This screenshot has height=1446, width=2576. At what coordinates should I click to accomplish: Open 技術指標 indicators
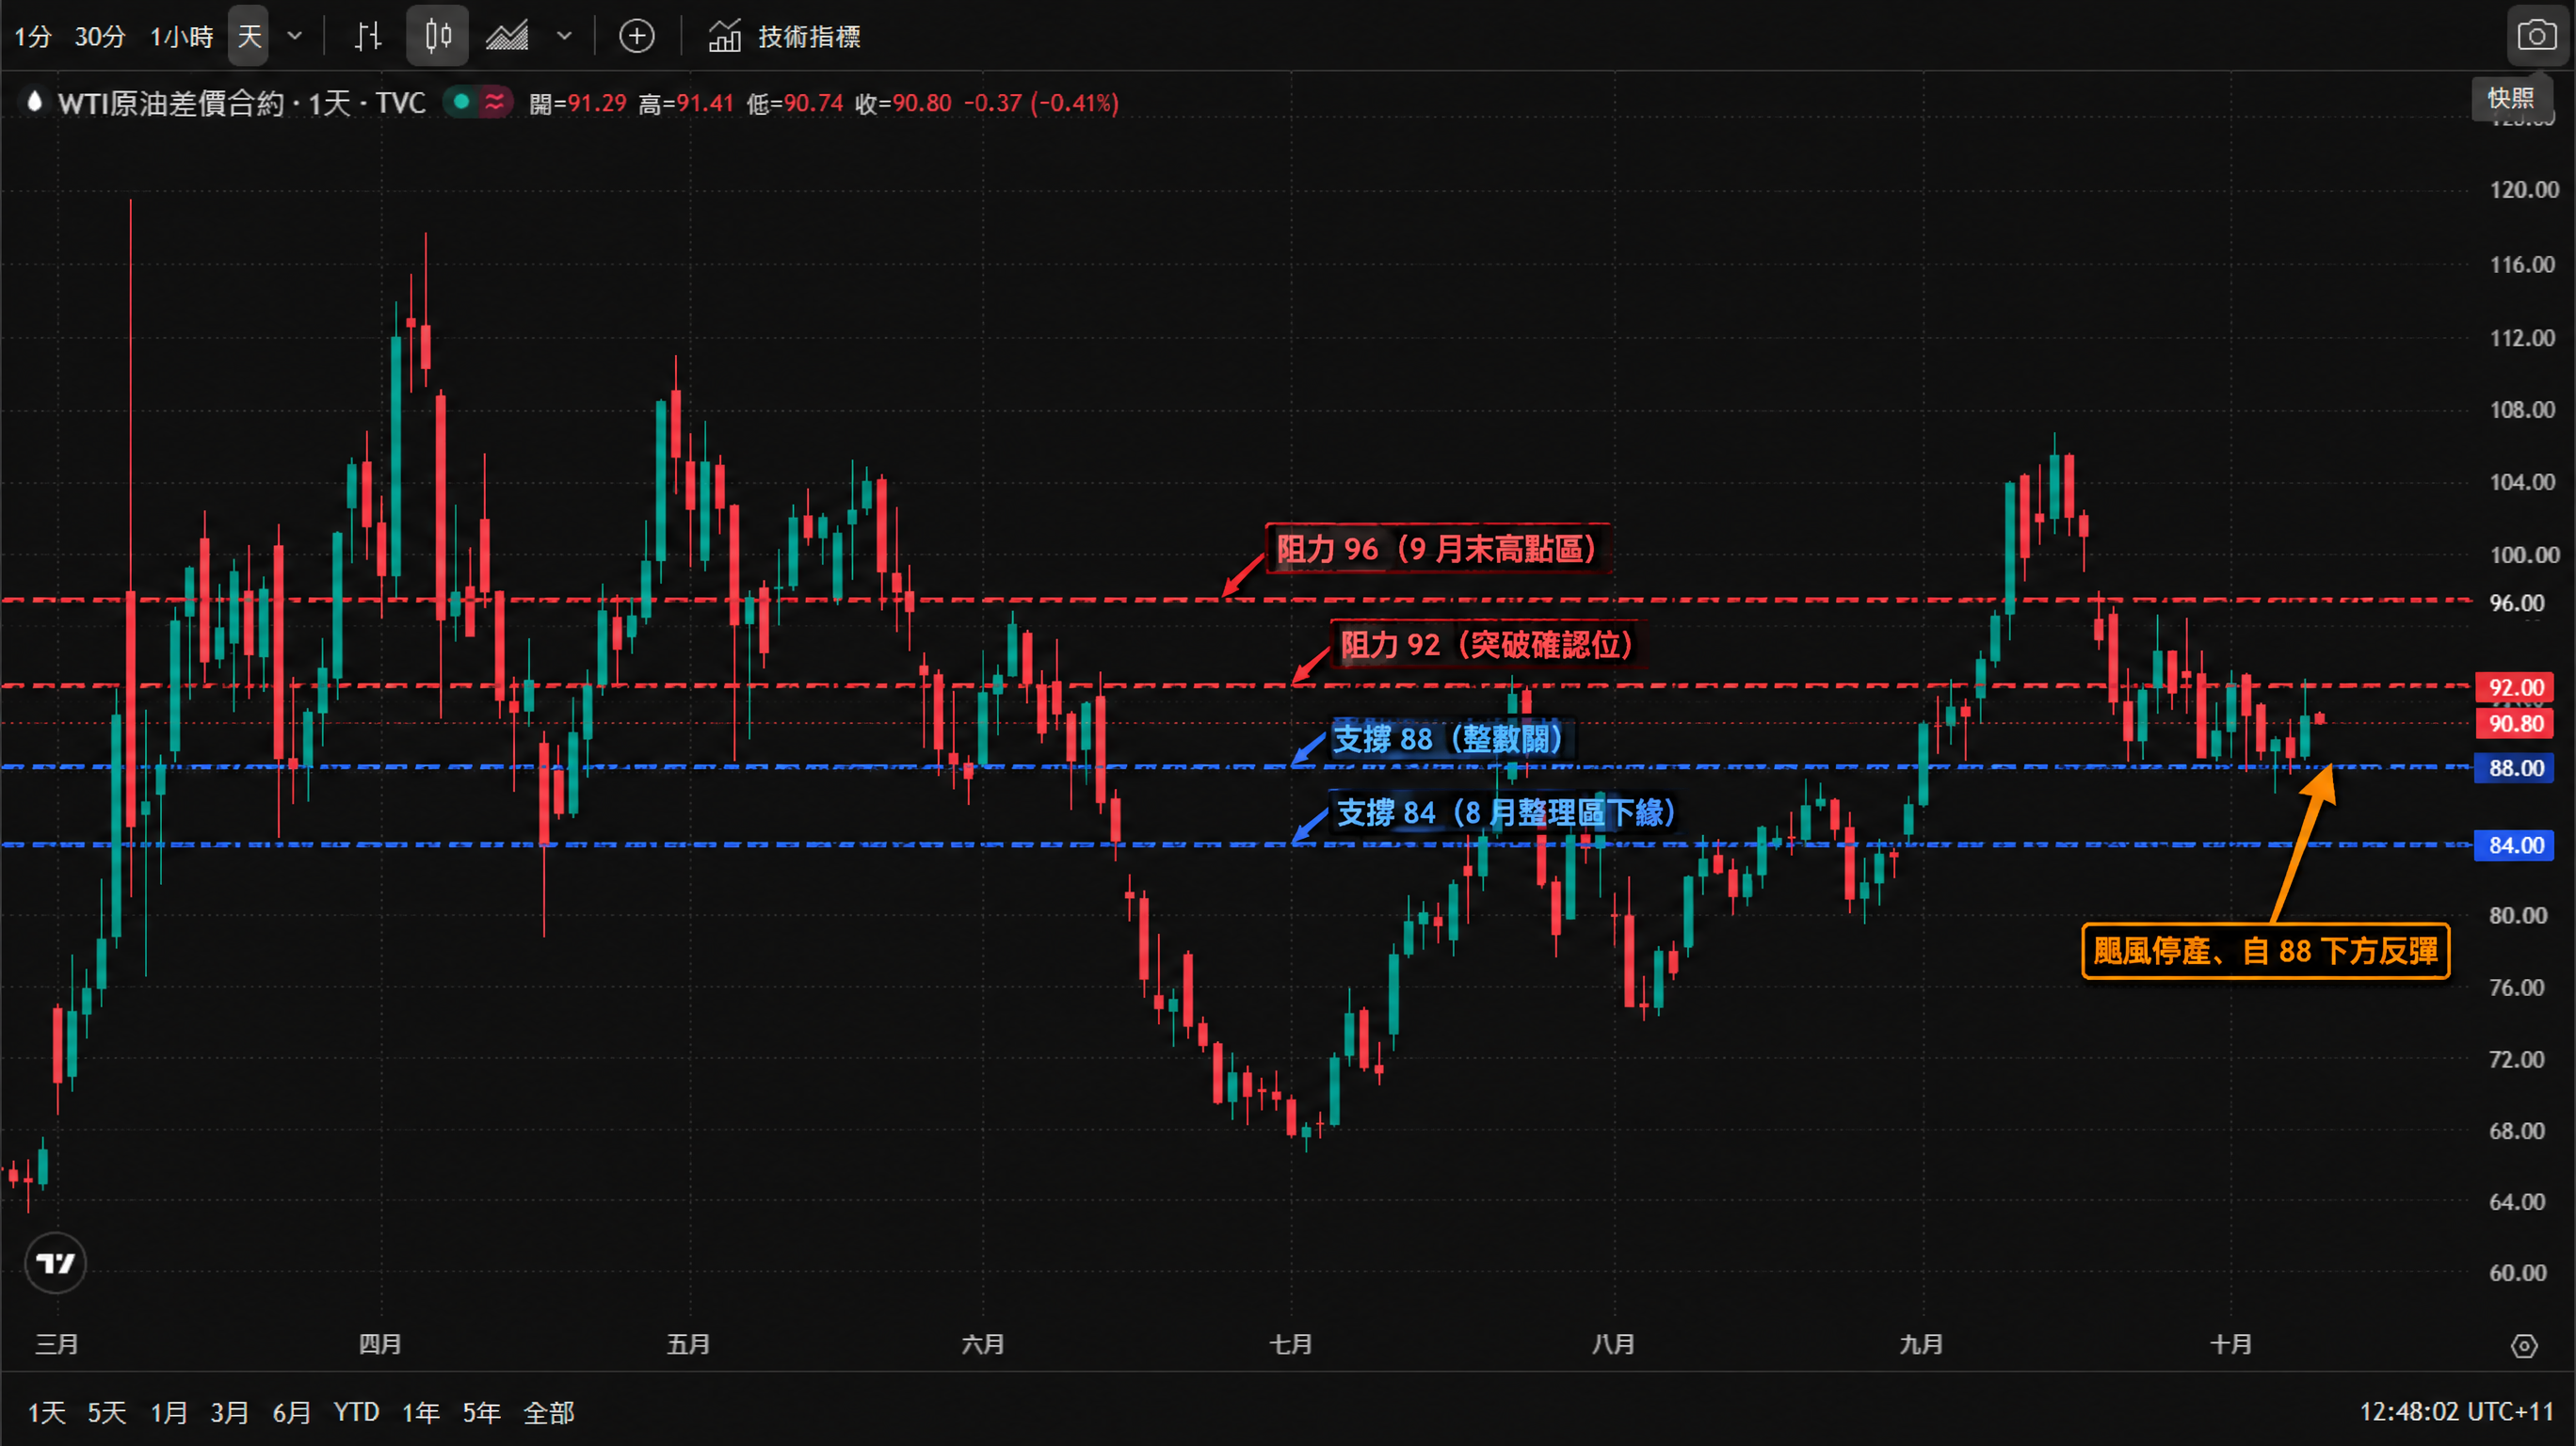pyautogui.click(x=784, y=37)
